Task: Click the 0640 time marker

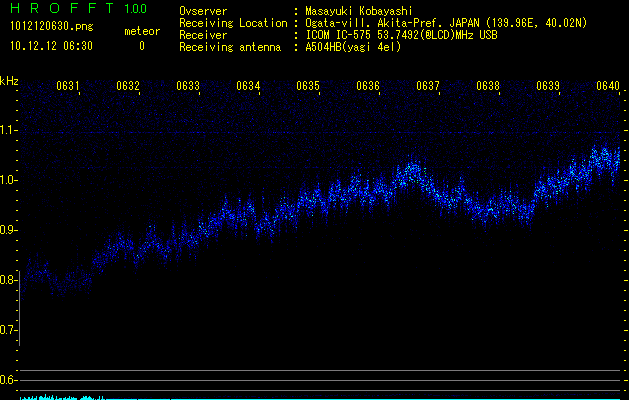Action: [x=608, y=87]
